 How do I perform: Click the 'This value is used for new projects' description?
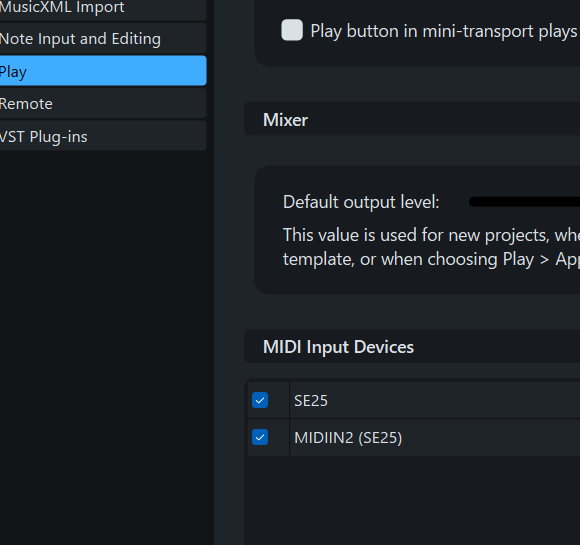pyautogui.click(x=431, y=235)
